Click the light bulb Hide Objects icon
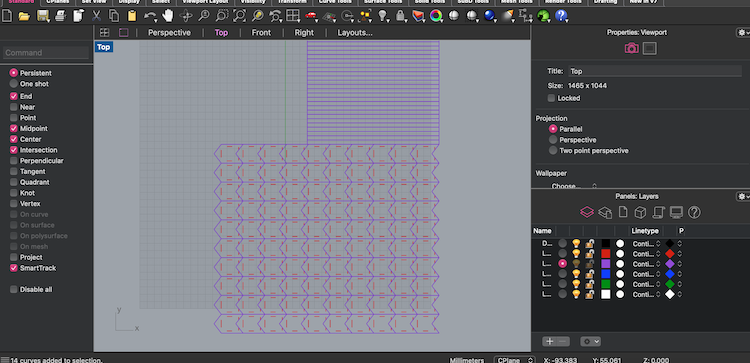Image resolution: width=750 pixels, height=363 pixels. [x=383, y=16]
